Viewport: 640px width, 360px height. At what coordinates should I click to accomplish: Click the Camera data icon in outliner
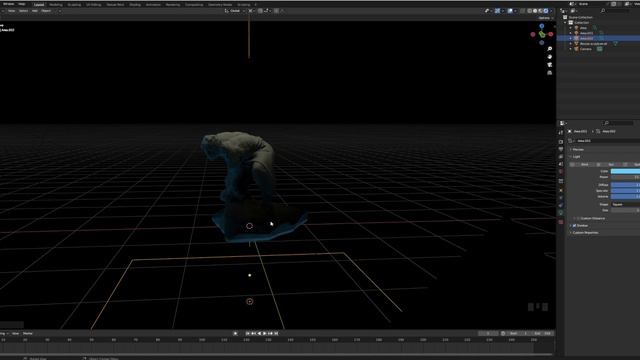[x=599, y=49]
